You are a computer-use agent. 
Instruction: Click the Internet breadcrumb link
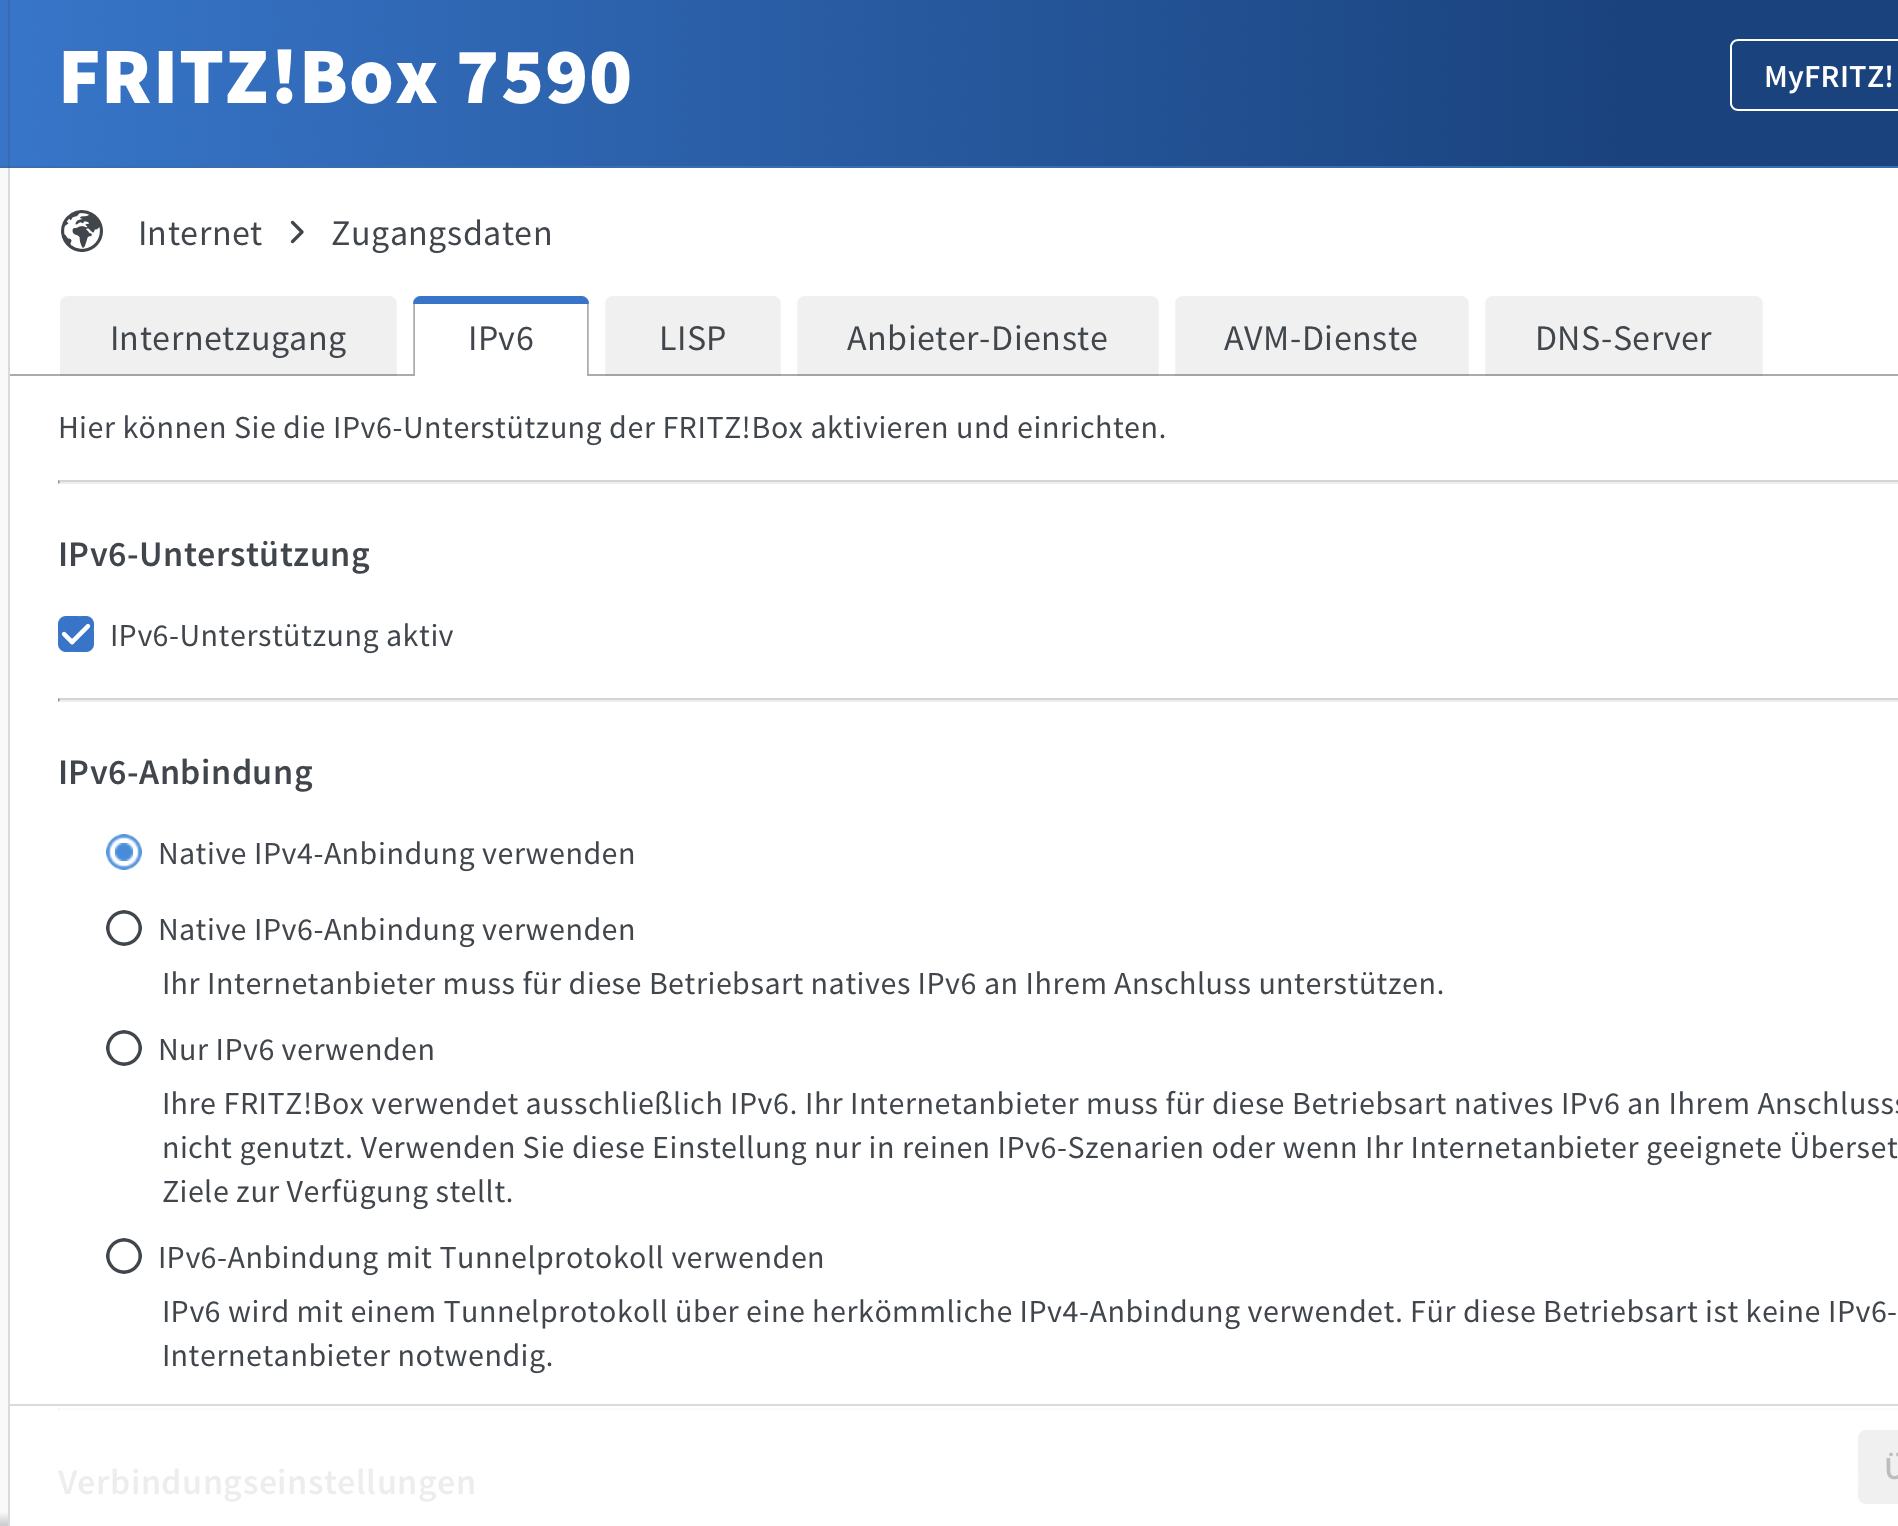[200, 233]
